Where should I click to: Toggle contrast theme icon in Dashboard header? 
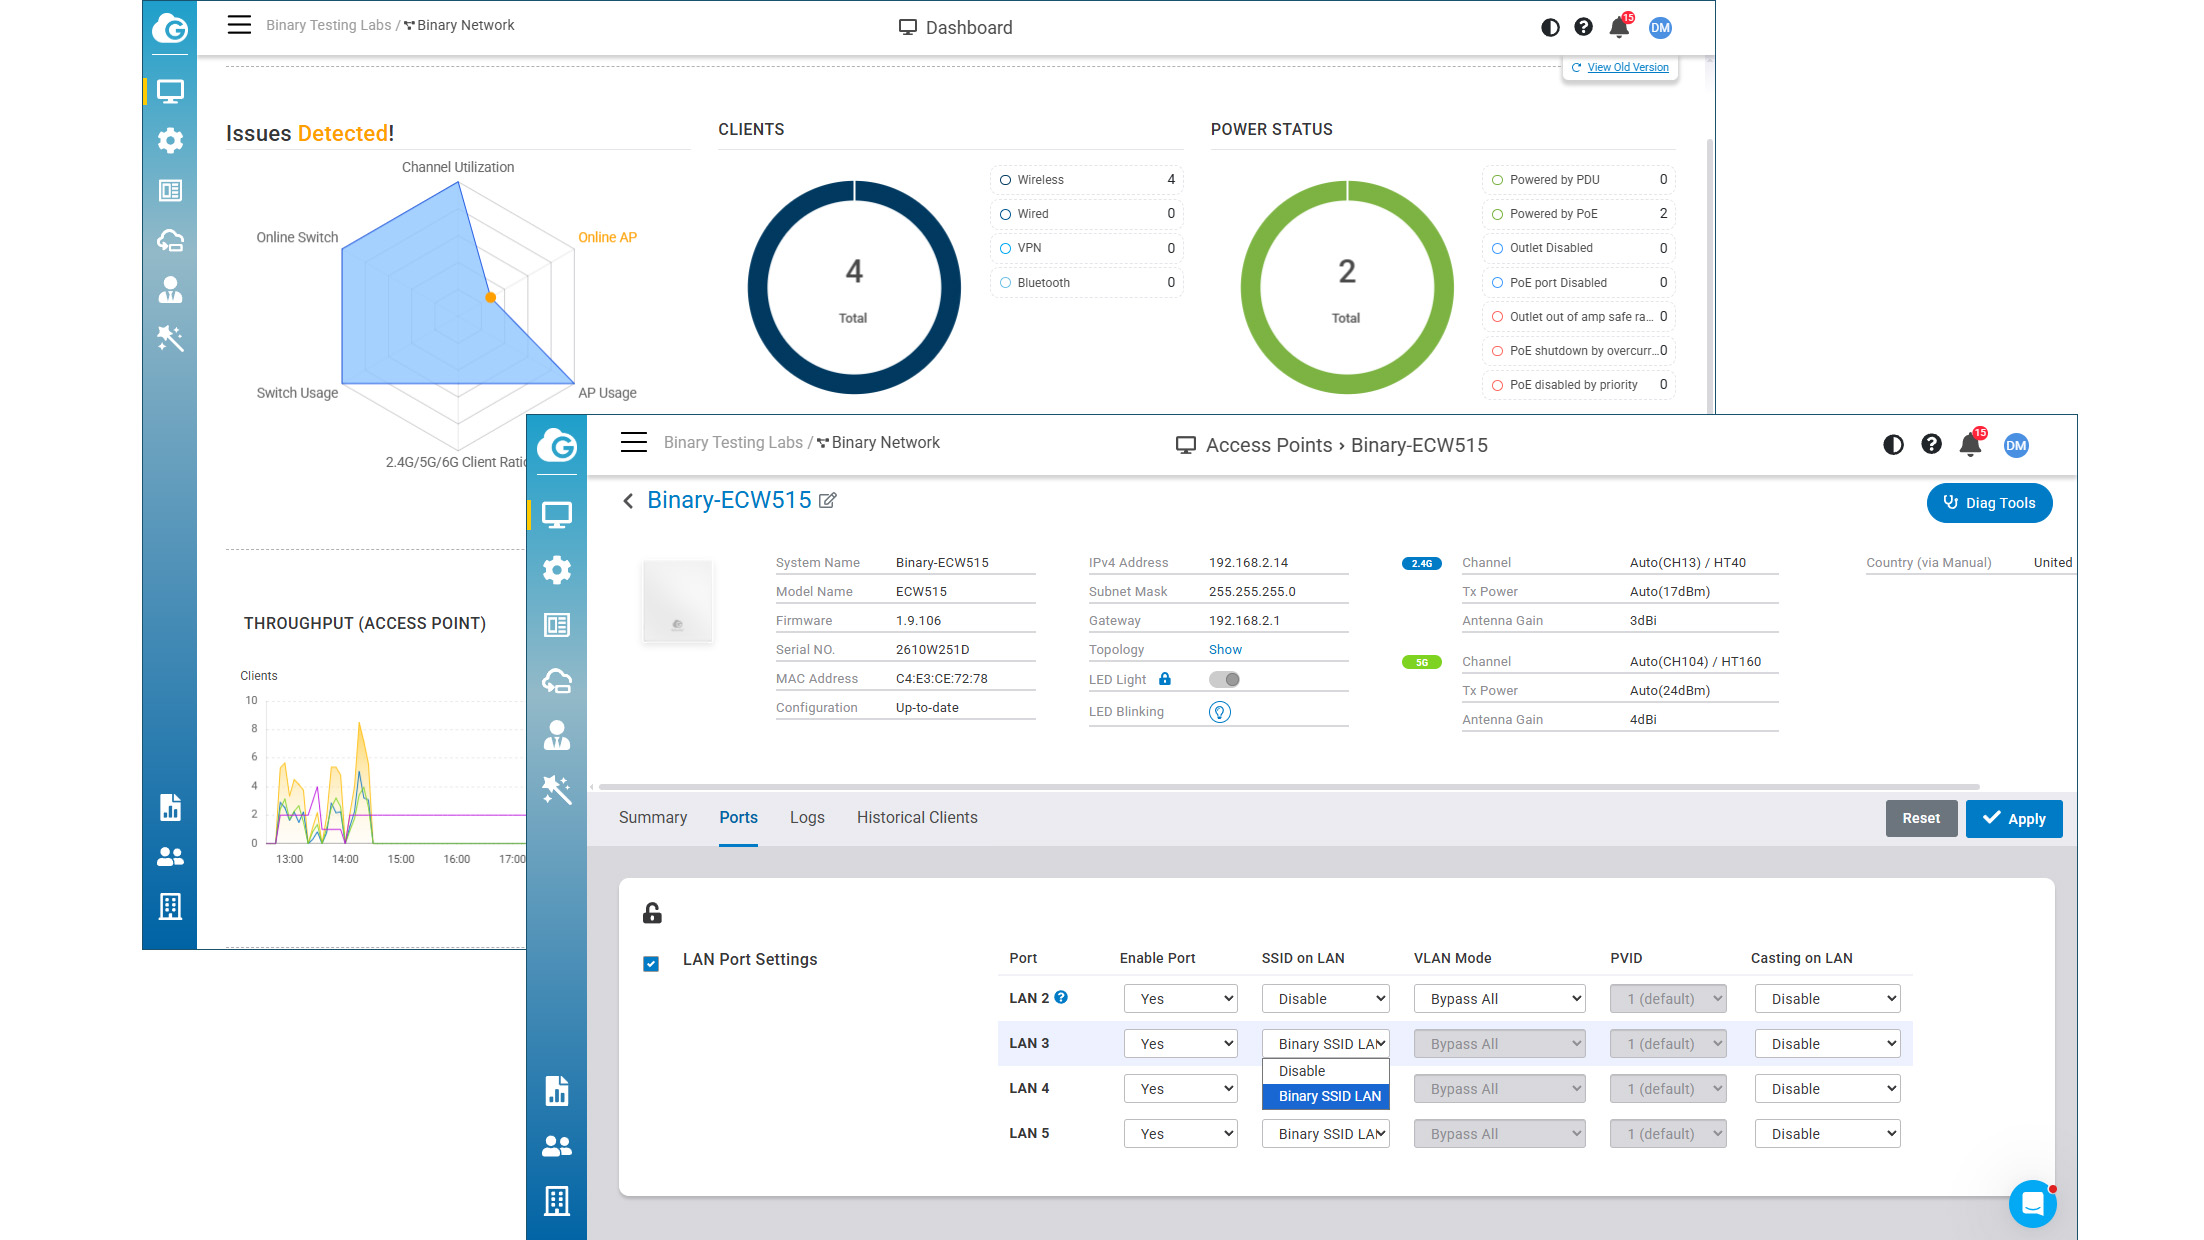[x=1550, y=27]
